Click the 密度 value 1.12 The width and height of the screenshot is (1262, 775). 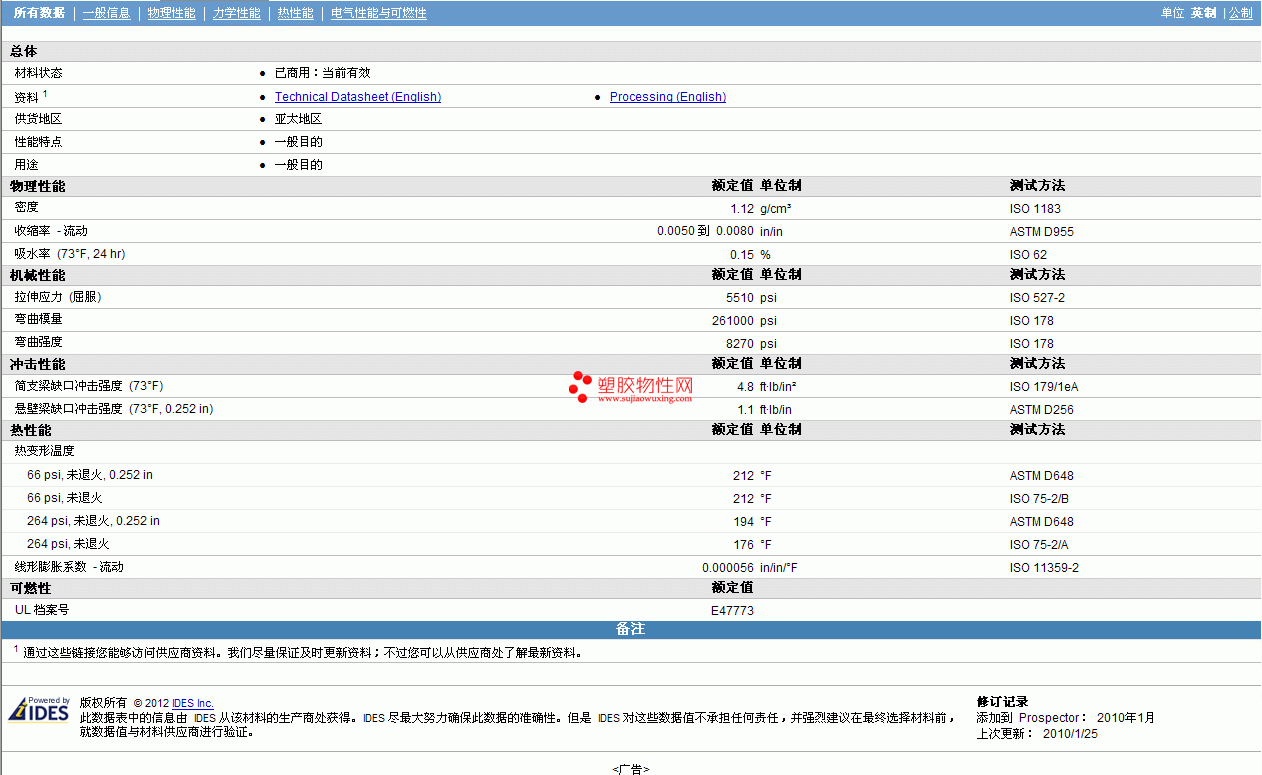tap(742, 209)
